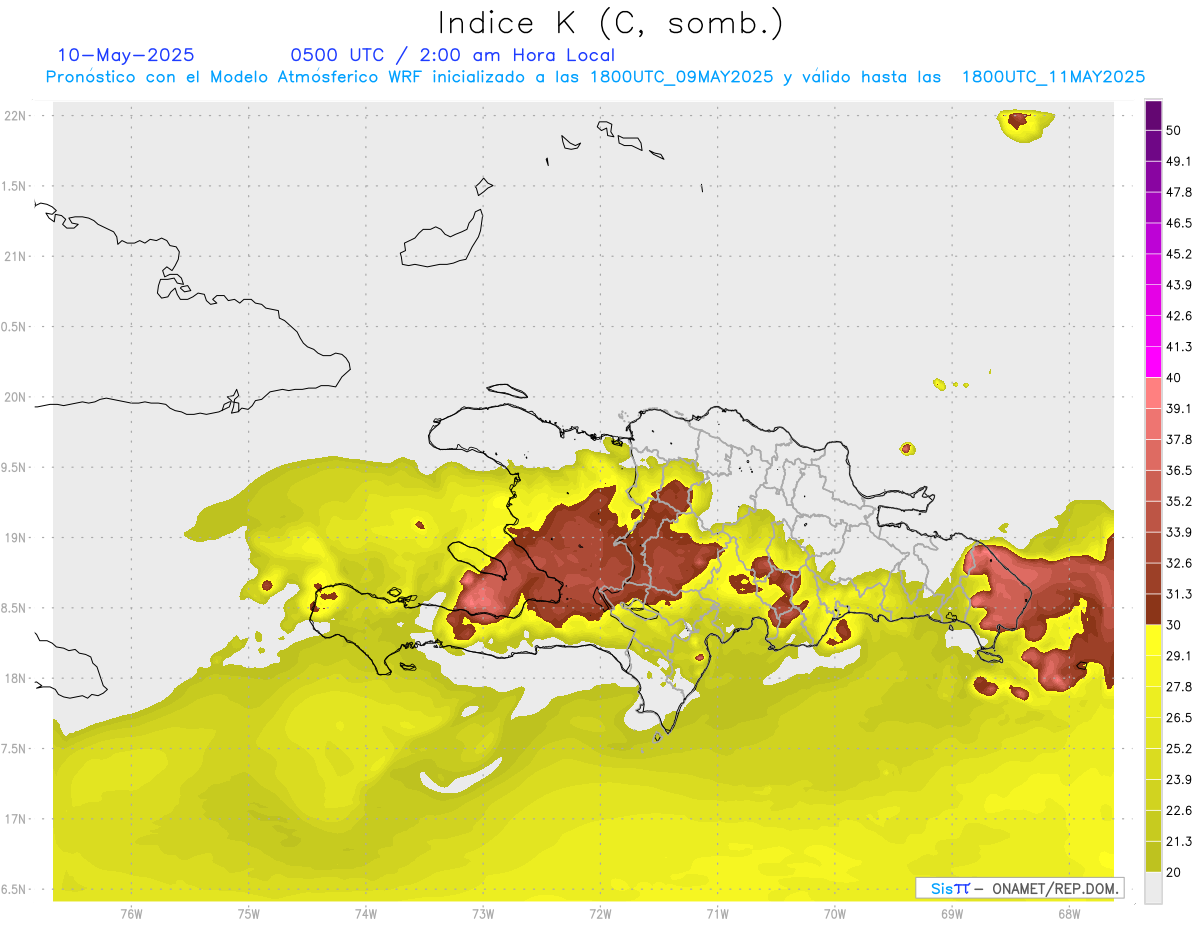1200x927 pixels.
Task: Click the "75W" longitude label
Action: point(249,914)
